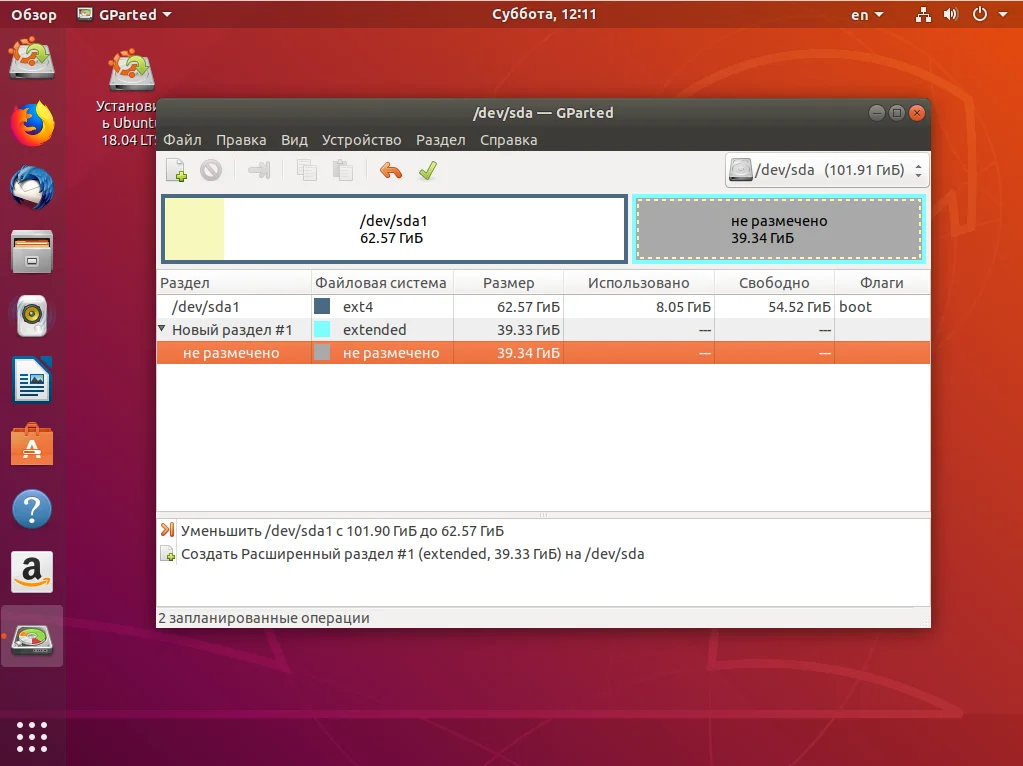Open the Файл menu
1023x766 pixels.
tap(182, 140)
